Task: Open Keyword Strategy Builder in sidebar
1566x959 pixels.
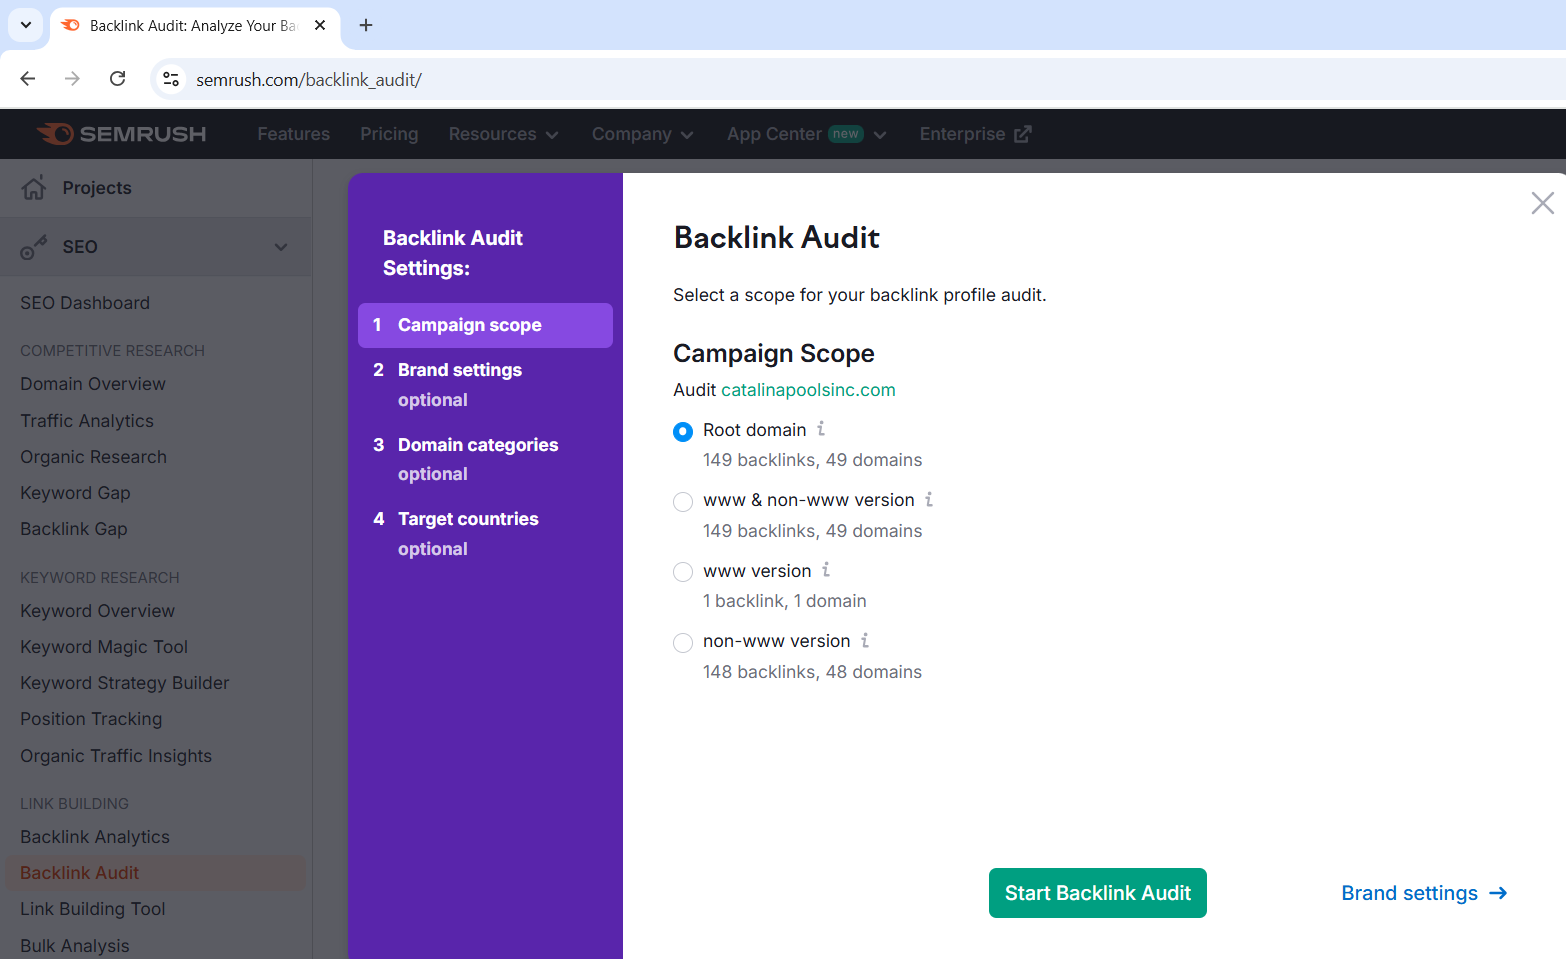Action: click(x=125, y=683)
